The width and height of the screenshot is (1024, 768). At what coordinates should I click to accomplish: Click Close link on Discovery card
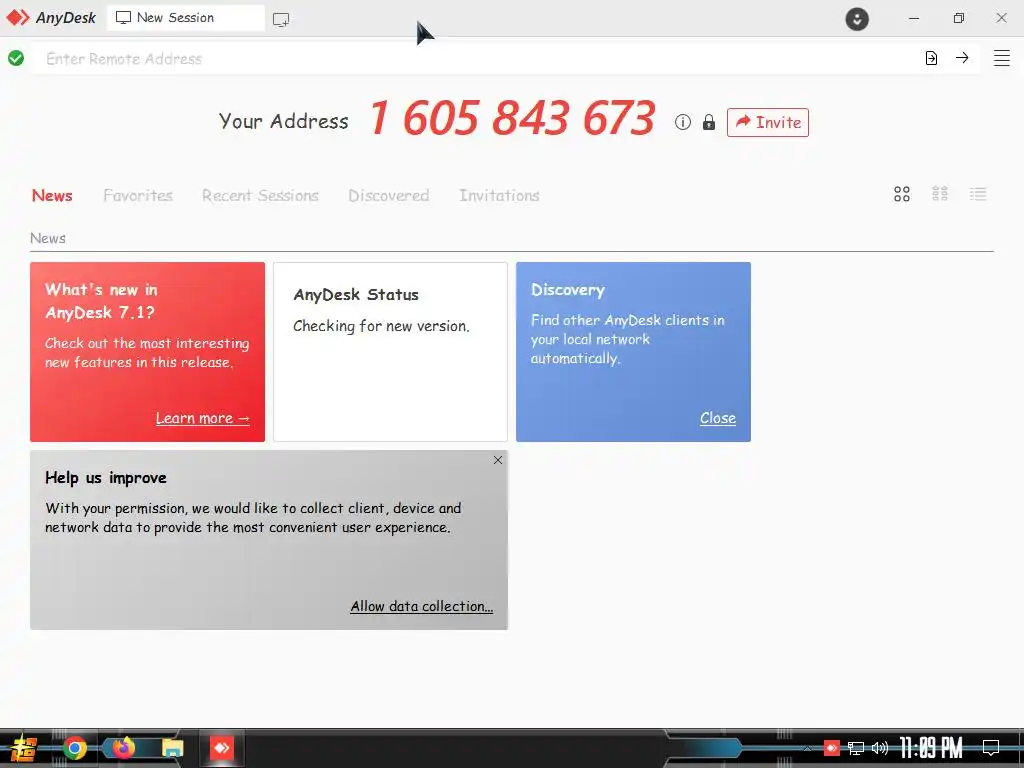(x=718, y=418)
